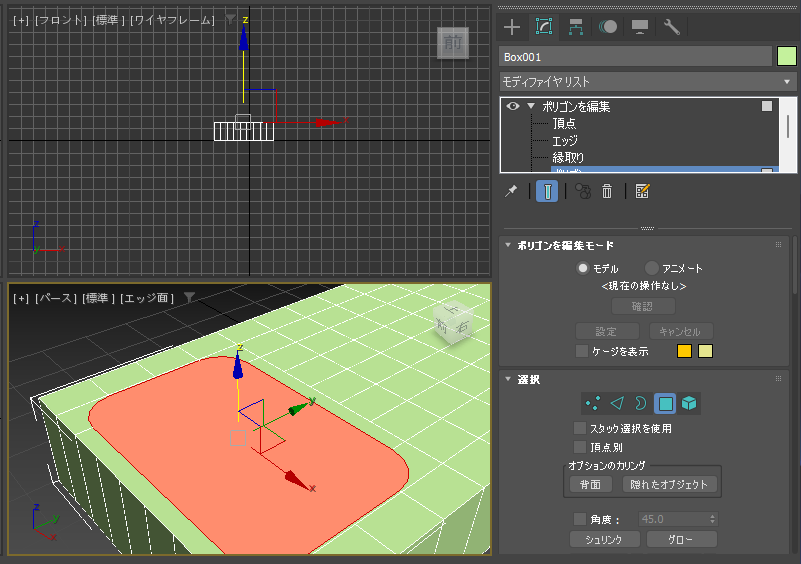The height and width of the screenshot is (564, 801).
Task: Open the [エッジ面] shading menu
Action: point(147,298)
